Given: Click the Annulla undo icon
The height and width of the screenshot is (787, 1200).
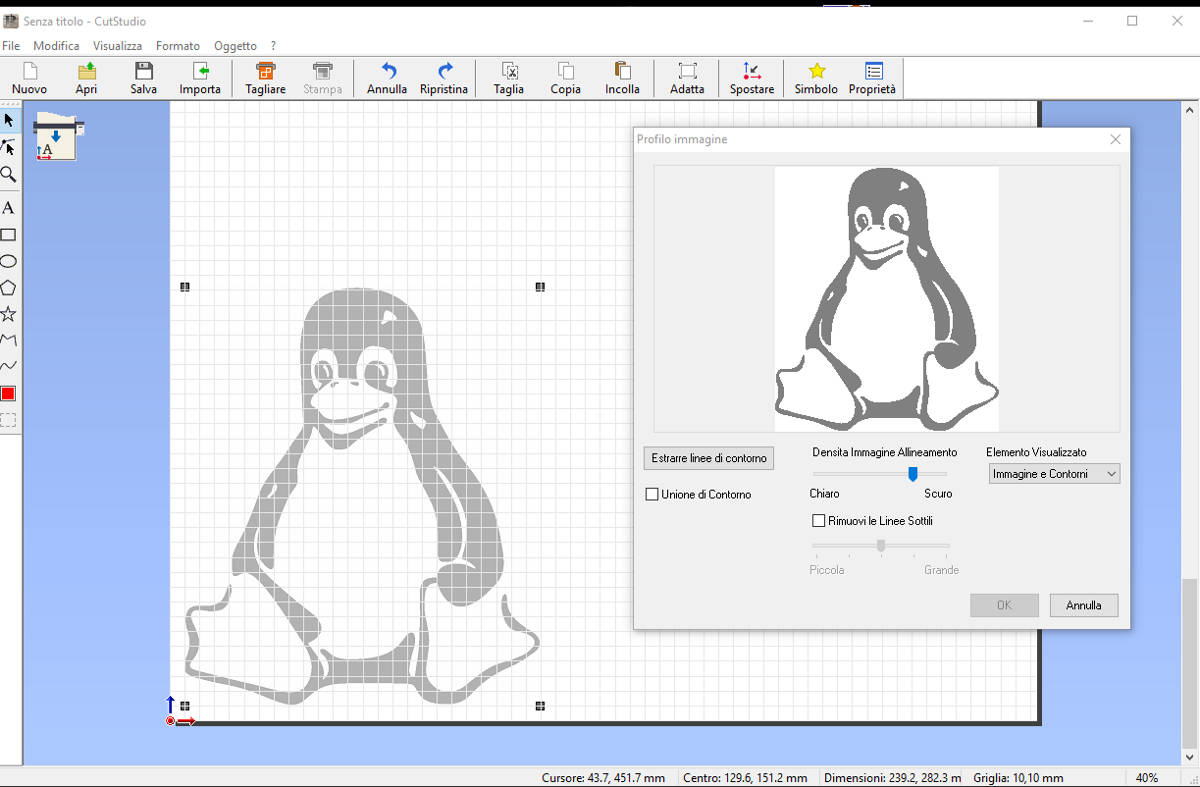Looking at the screenshot, I should click(x=387, y=78).
